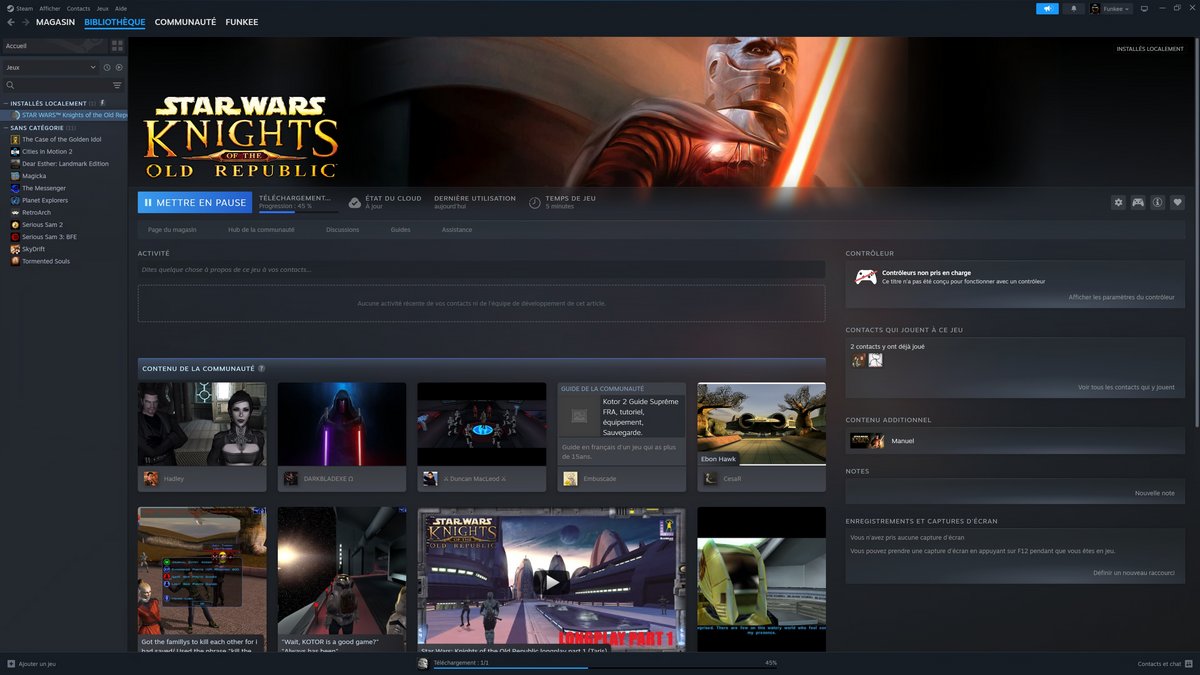Toggle sort by recent activity clock icon
Image resolution: width=1200 pixels, height=675 pixels.
107,67
